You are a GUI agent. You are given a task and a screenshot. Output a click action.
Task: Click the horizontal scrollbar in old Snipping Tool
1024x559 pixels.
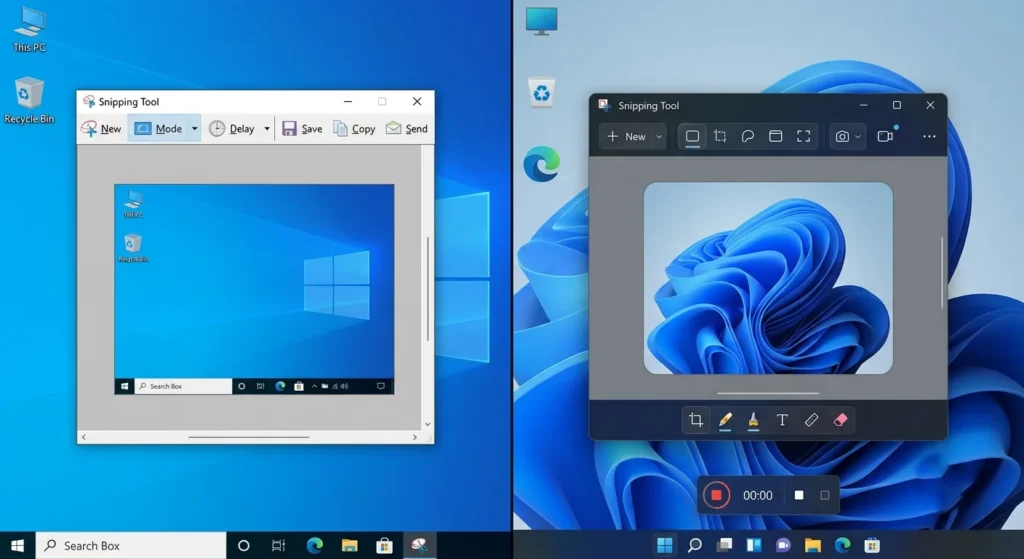(x=249, y=437)
